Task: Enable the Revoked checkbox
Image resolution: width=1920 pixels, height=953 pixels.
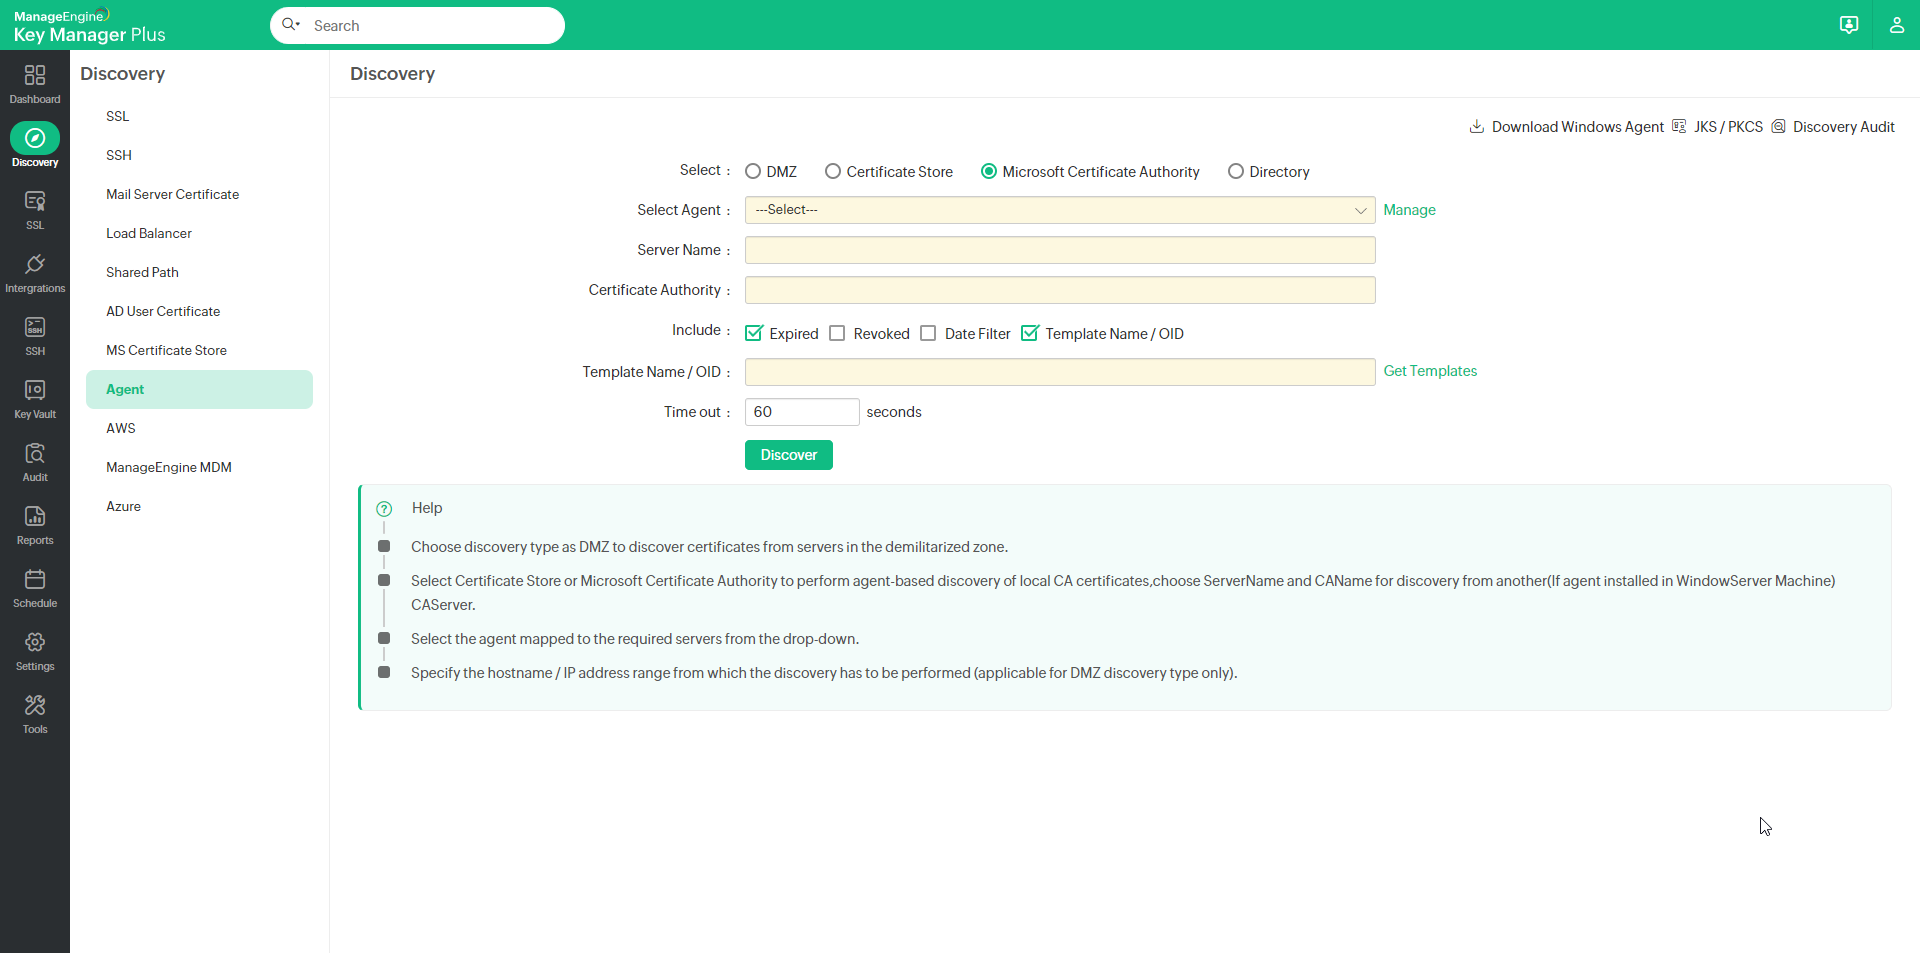Action: (837, 333)
